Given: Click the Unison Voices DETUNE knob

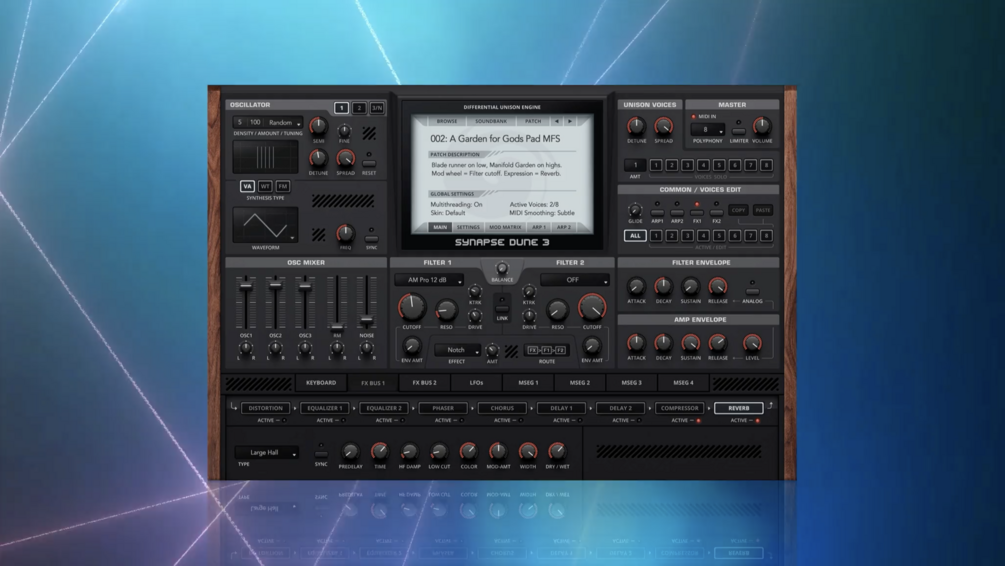Looking at the screenshot, I should pyautogui.click(x=636, y=126).
